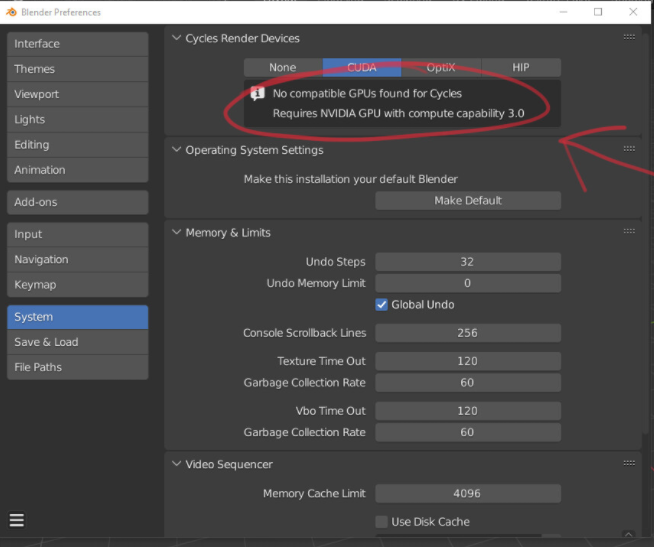
Task: Click the Blender logo in title bar
Action: [x=11, y=12]
